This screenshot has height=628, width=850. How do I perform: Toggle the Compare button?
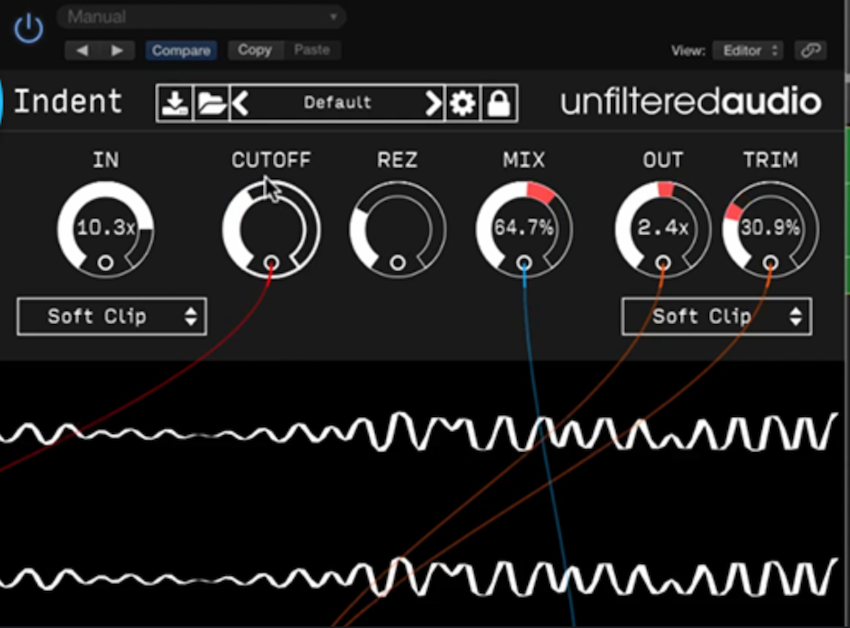pyautogui.click(x=181, y=50)
